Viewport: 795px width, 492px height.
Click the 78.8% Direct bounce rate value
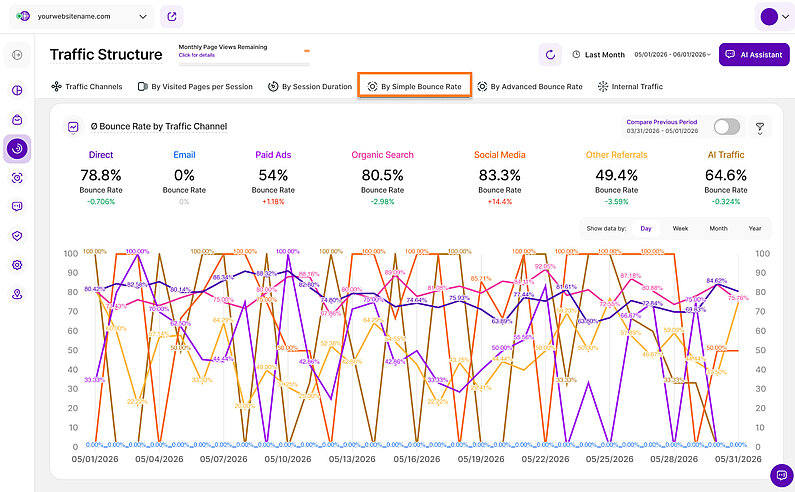(x=101, y=175)
